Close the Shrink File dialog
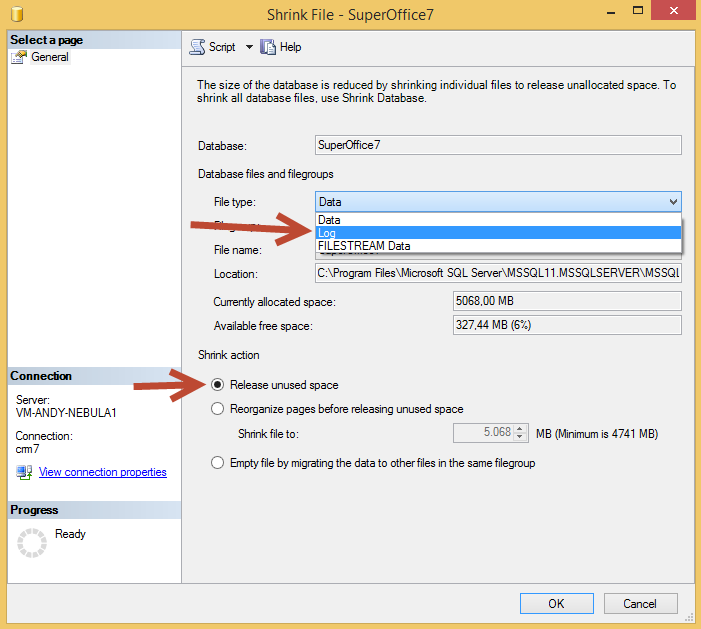The width and height of the screenshot is (701, 629). [674, 10]
